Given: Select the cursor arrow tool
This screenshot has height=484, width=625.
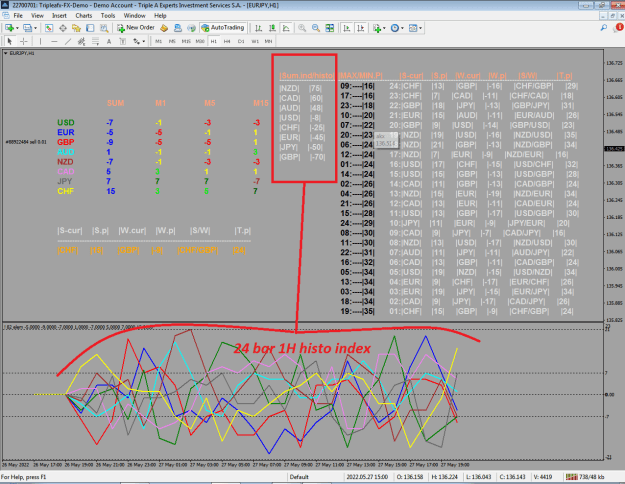Looking at the screenshot, I should tap(10, 41).
